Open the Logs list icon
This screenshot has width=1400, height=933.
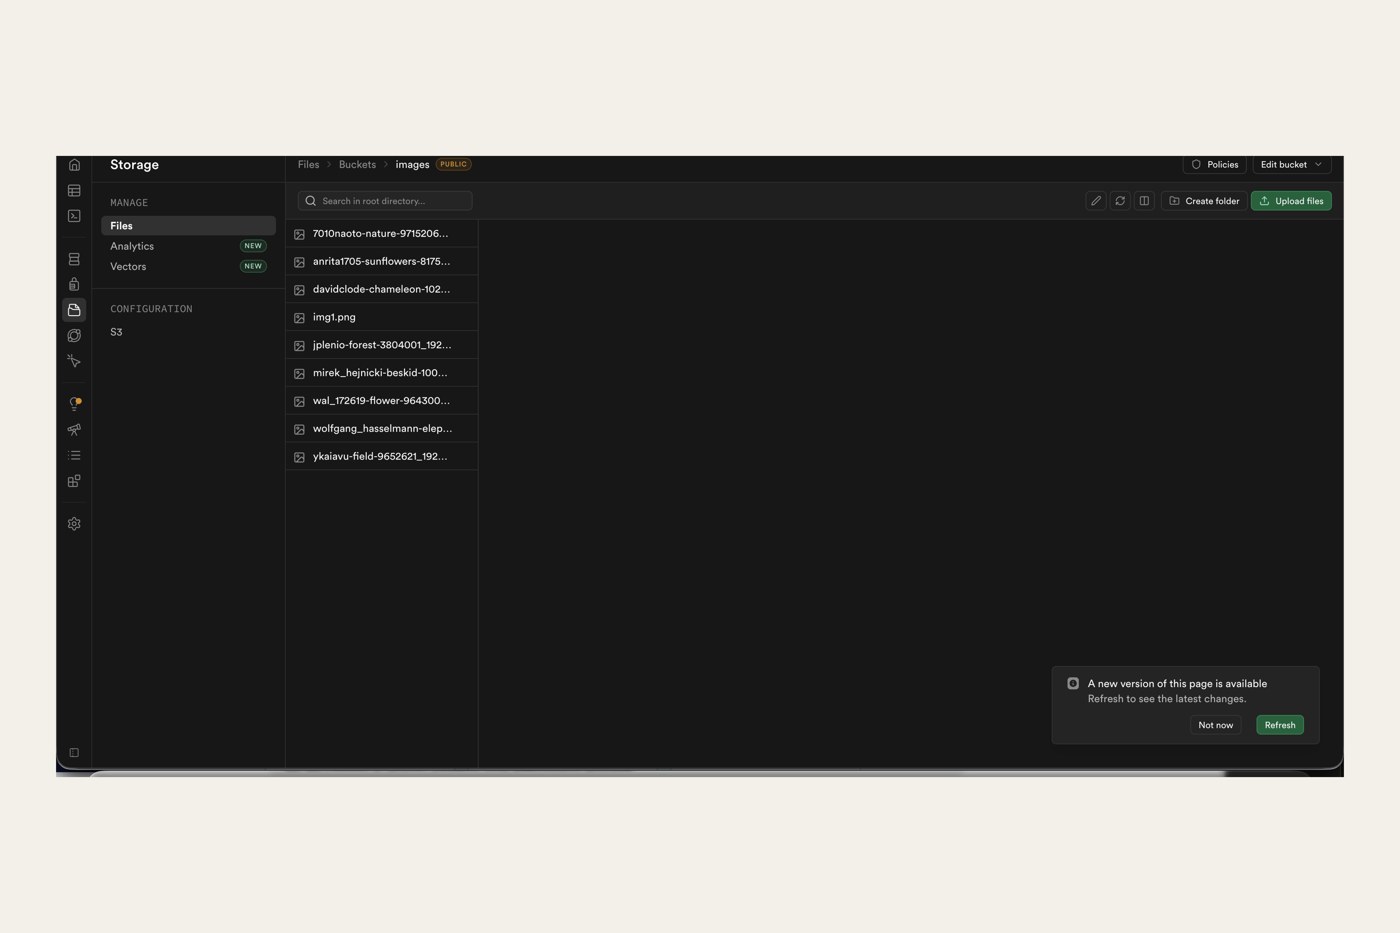point(74,455)
